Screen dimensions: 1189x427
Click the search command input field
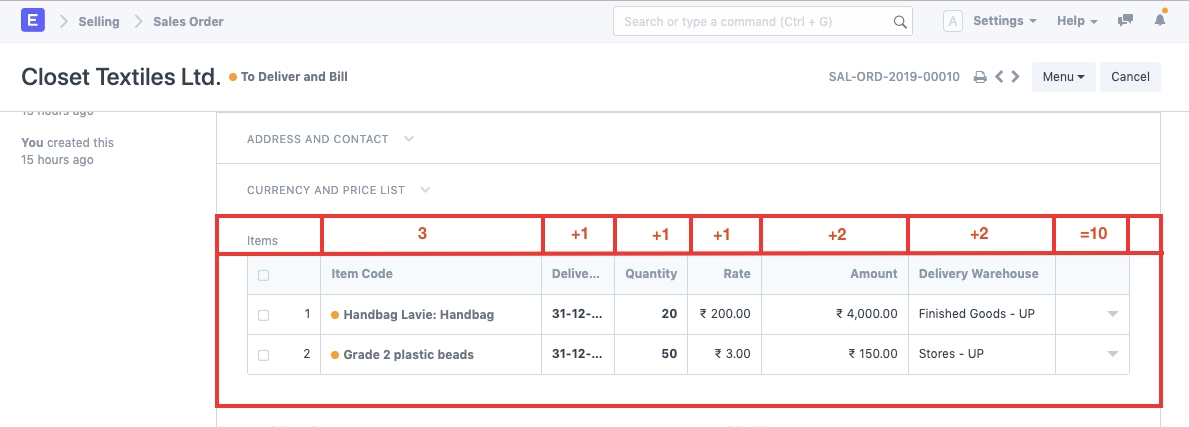(755, 21)
